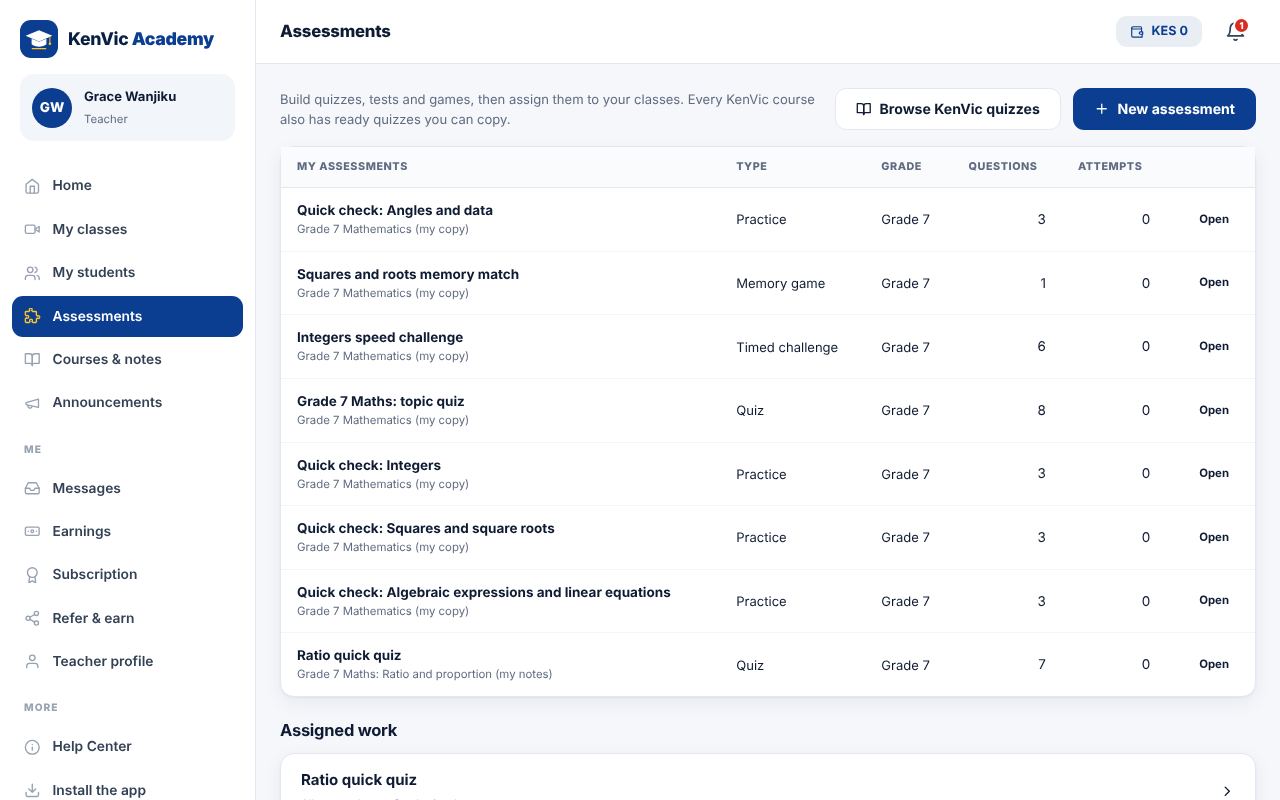Click the Ratio quick quiz assigned work card
The image size is (1280, 800).
tap(768, 778)
